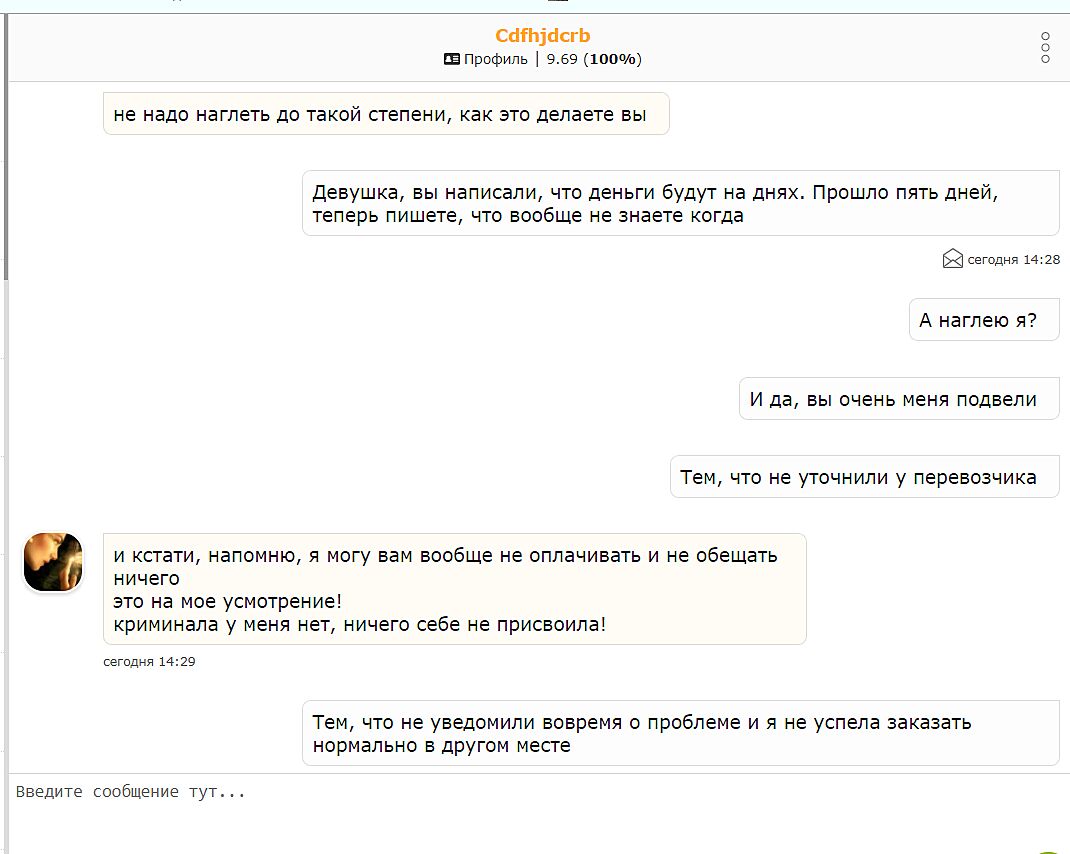1070x854 pixels.
Task: Click the 'сегодня 14:28' timestamp
Action: (1013, 259)
